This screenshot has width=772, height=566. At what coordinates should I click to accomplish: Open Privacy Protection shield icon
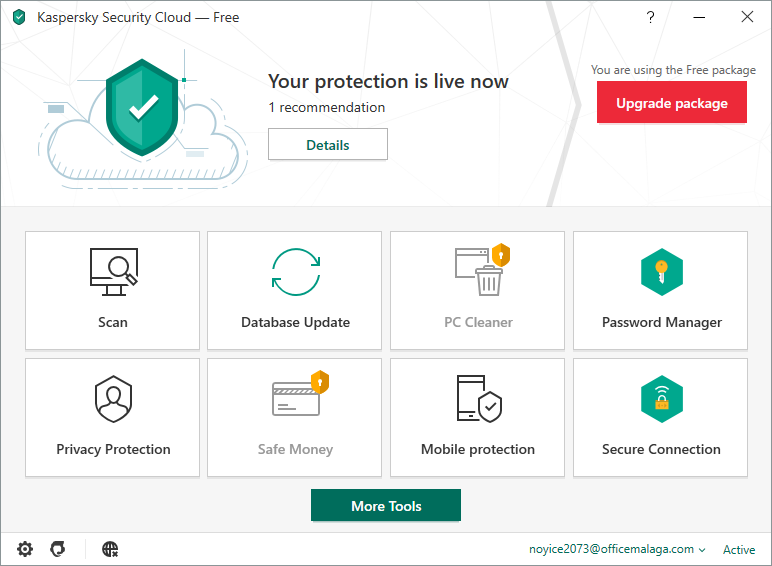(x=113, y=399)
